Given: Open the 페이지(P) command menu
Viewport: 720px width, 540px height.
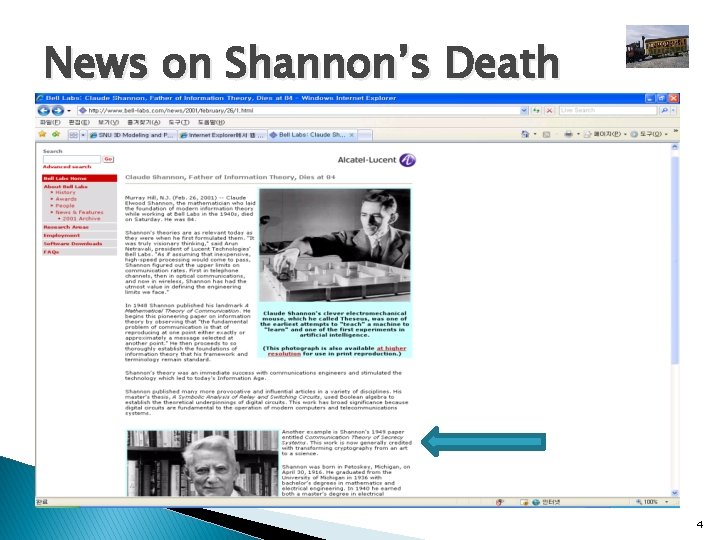Looking at the screenshot, I should coord(605,134).
